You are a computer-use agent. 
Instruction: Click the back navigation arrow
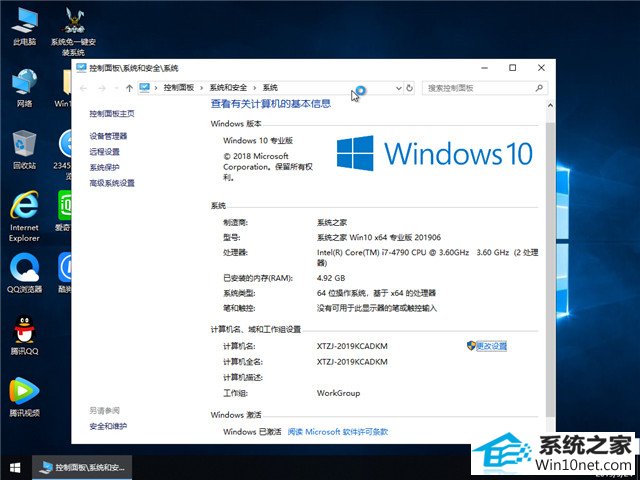pyautogui.click(x=84, y=88)
